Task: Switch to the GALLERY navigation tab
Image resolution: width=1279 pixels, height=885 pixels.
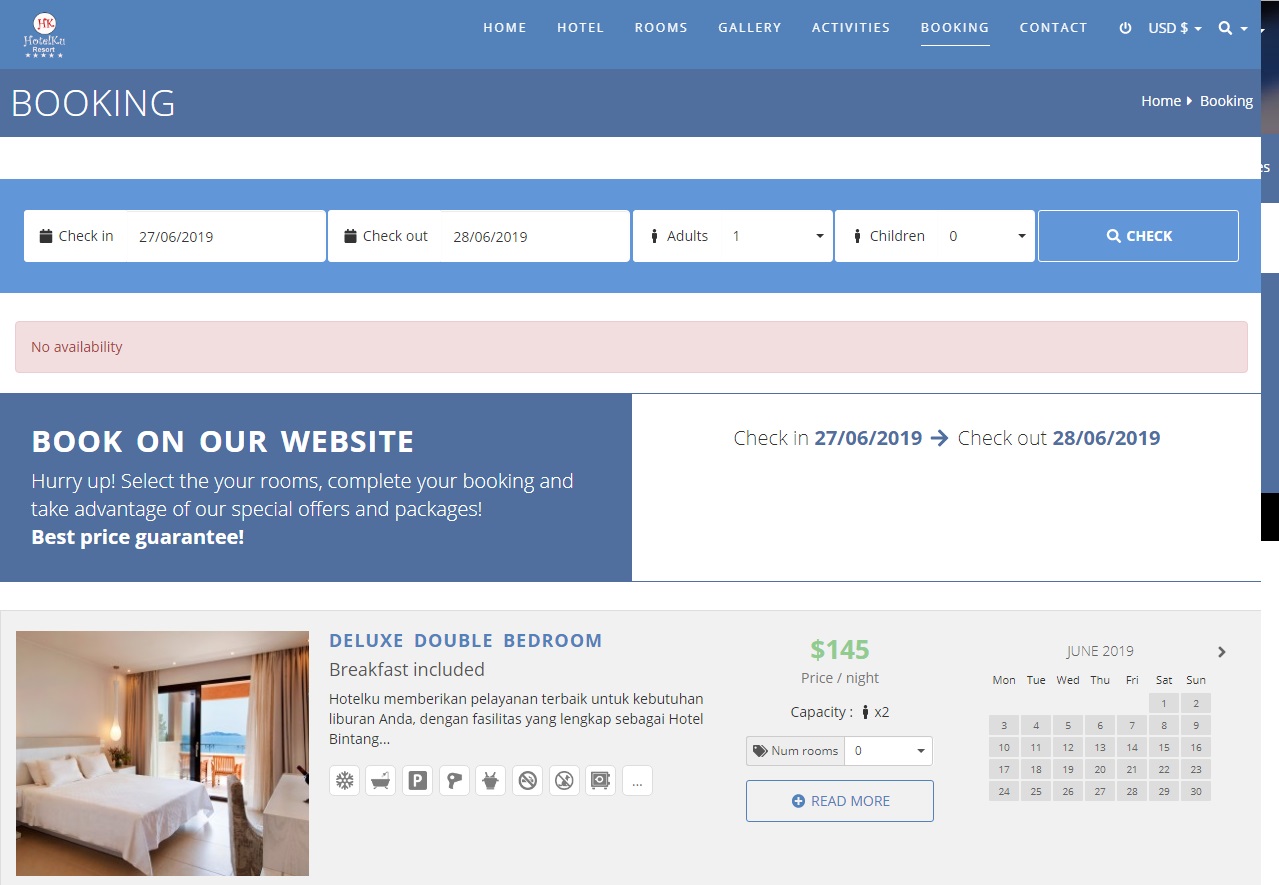Action: 749,28
